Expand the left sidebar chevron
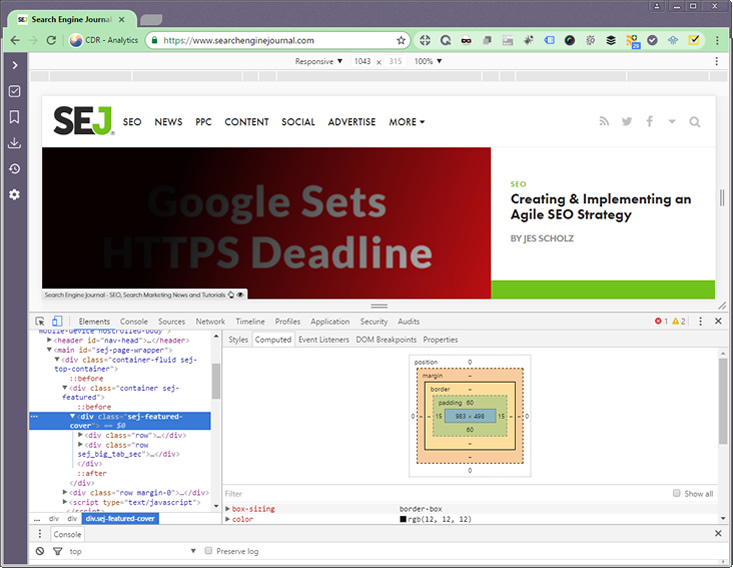Image resolution: width=733 pixels, height=568 pixels. [x=15, y=65]
